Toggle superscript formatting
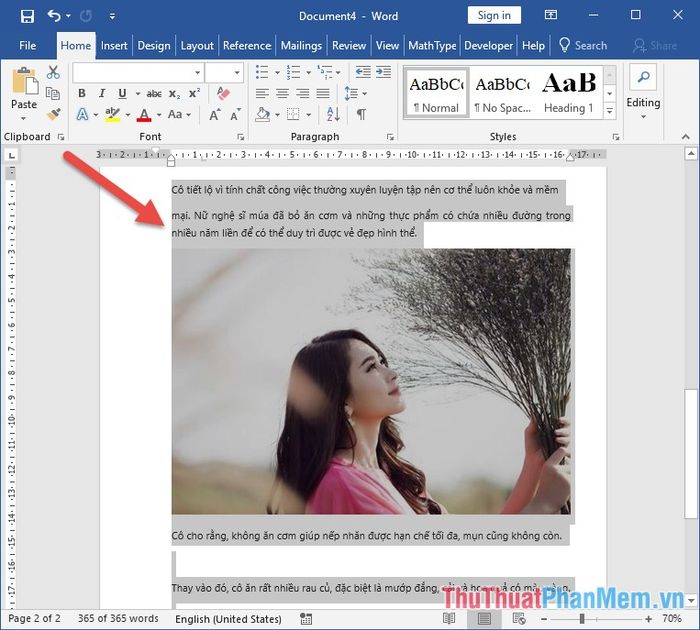Image resolution: width=700 pixels, height=630 pixels. pyautogui.click(x=194, y=93)
